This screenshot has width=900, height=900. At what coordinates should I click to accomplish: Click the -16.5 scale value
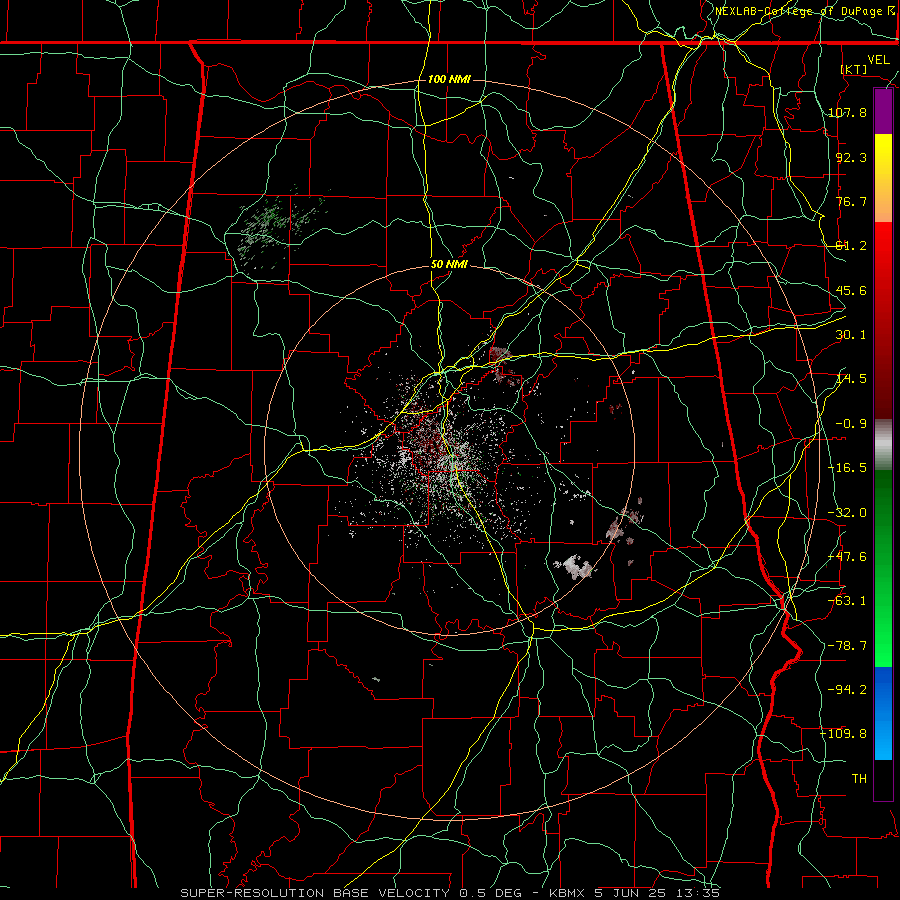[848, 468]
